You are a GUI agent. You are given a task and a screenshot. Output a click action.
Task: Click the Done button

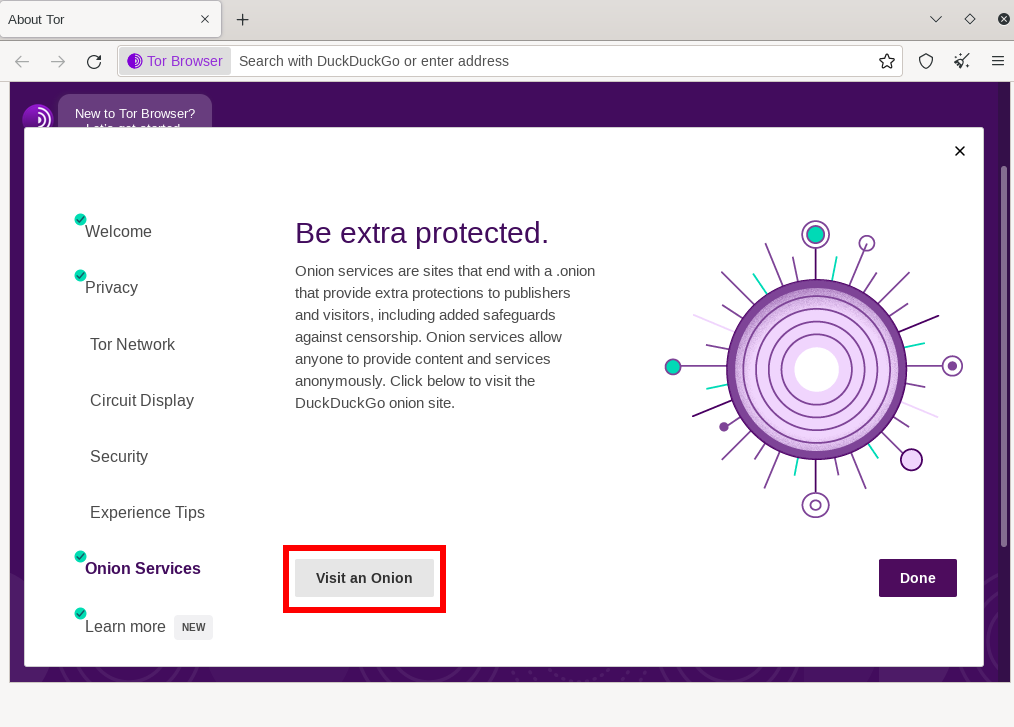point(917,578)
